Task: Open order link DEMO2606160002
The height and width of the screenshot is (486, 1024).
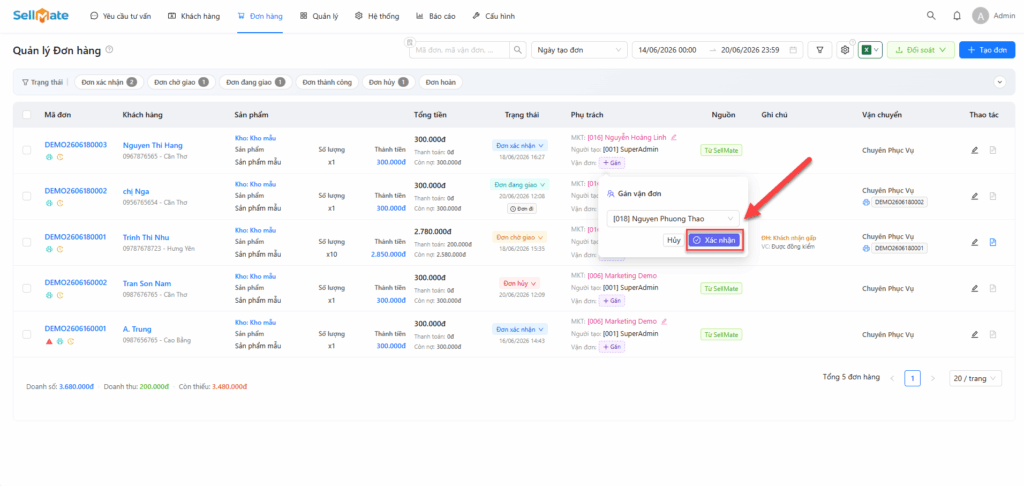Action: [76, 282]
